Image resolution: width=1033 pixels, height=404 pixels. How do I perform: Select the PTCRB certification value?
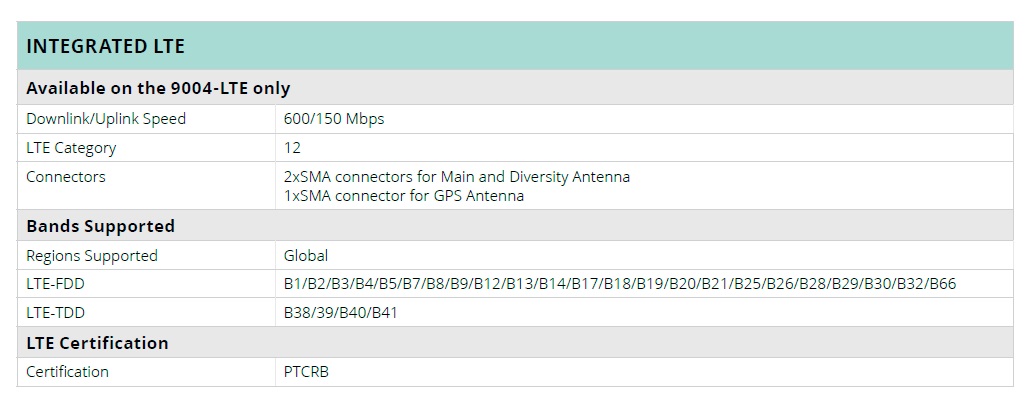pyautogui.click(x=306, y=372)
